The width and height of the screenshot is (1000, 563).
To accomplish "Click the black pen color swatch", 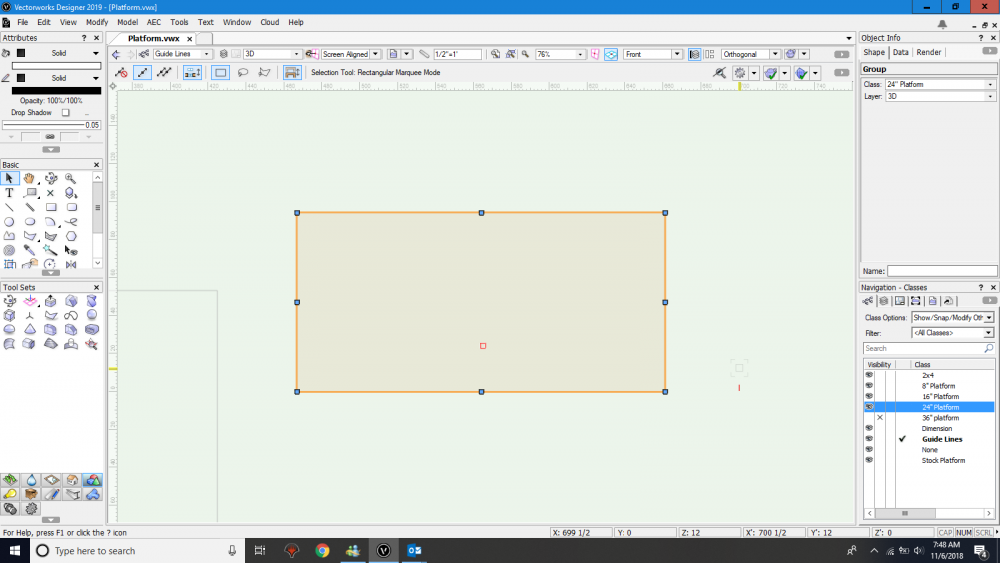I will [56, 91].
